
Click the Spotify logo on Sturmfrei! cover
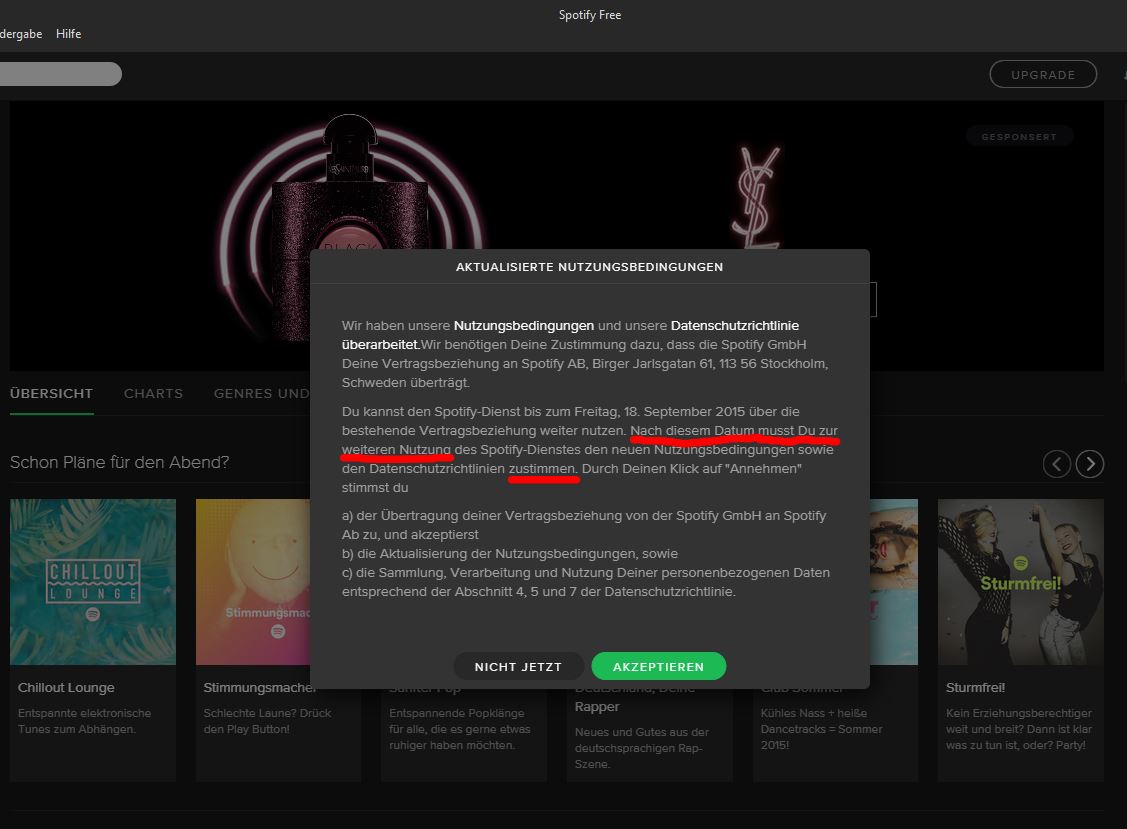click(1021, 563)
